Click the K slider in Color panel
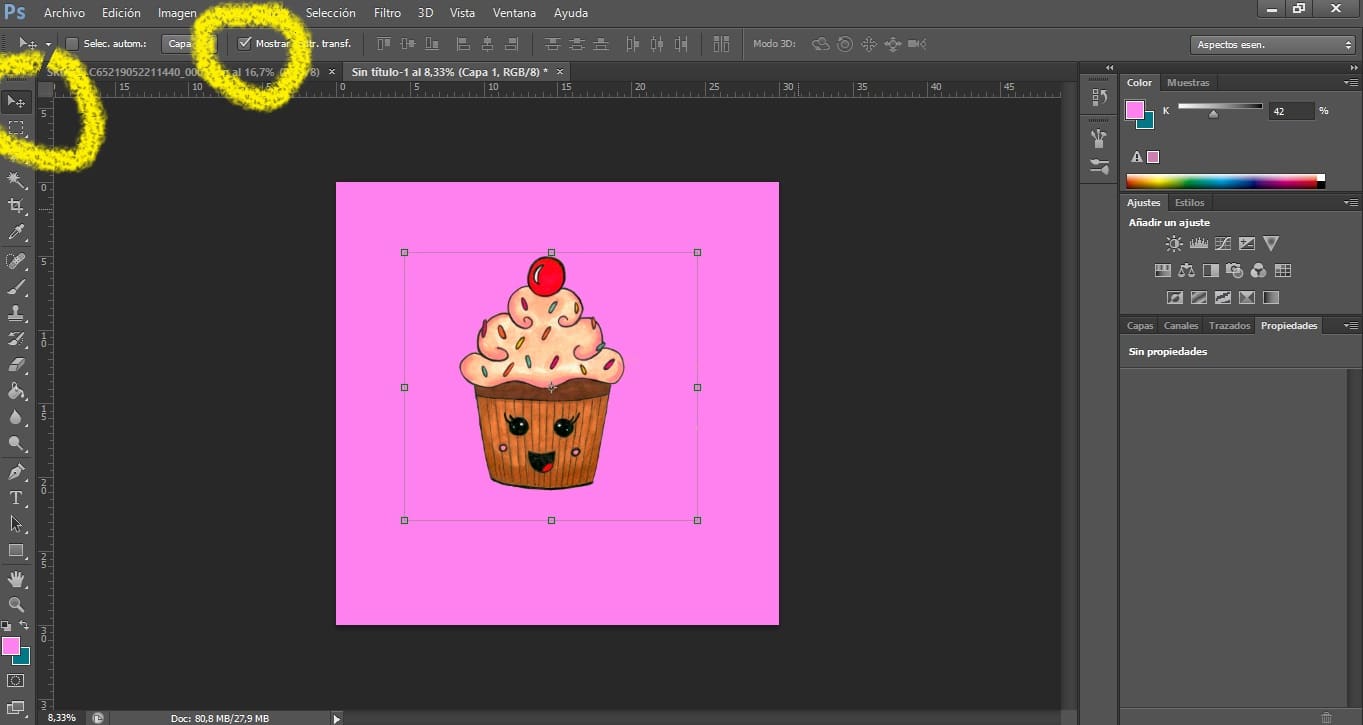This screenshot has height=725, width=1363. 1220,110
